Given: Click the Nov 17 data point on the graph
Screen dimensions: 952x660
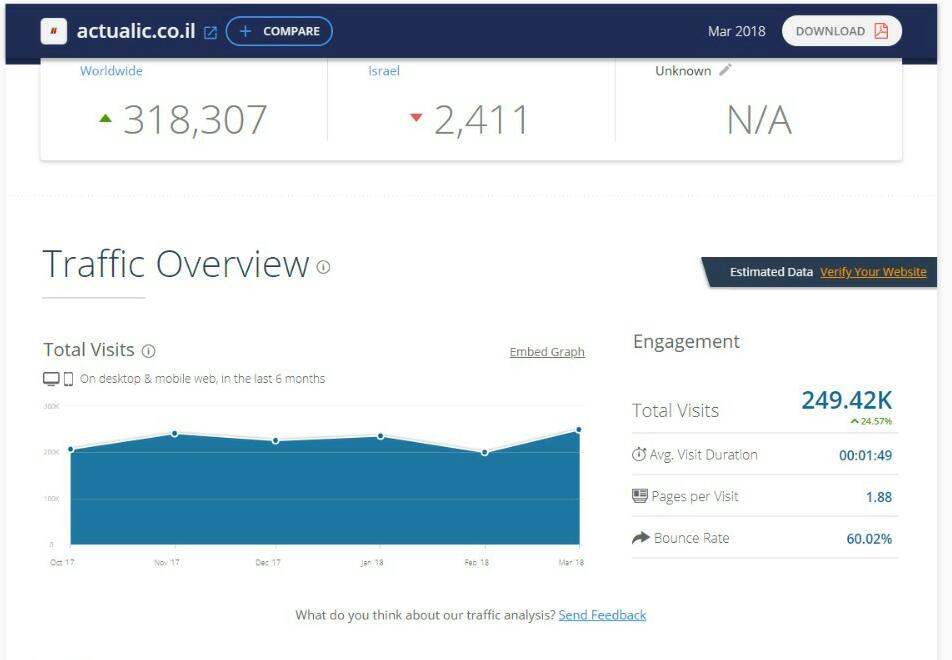Looking at the screenshot, I should click(175, 433).
